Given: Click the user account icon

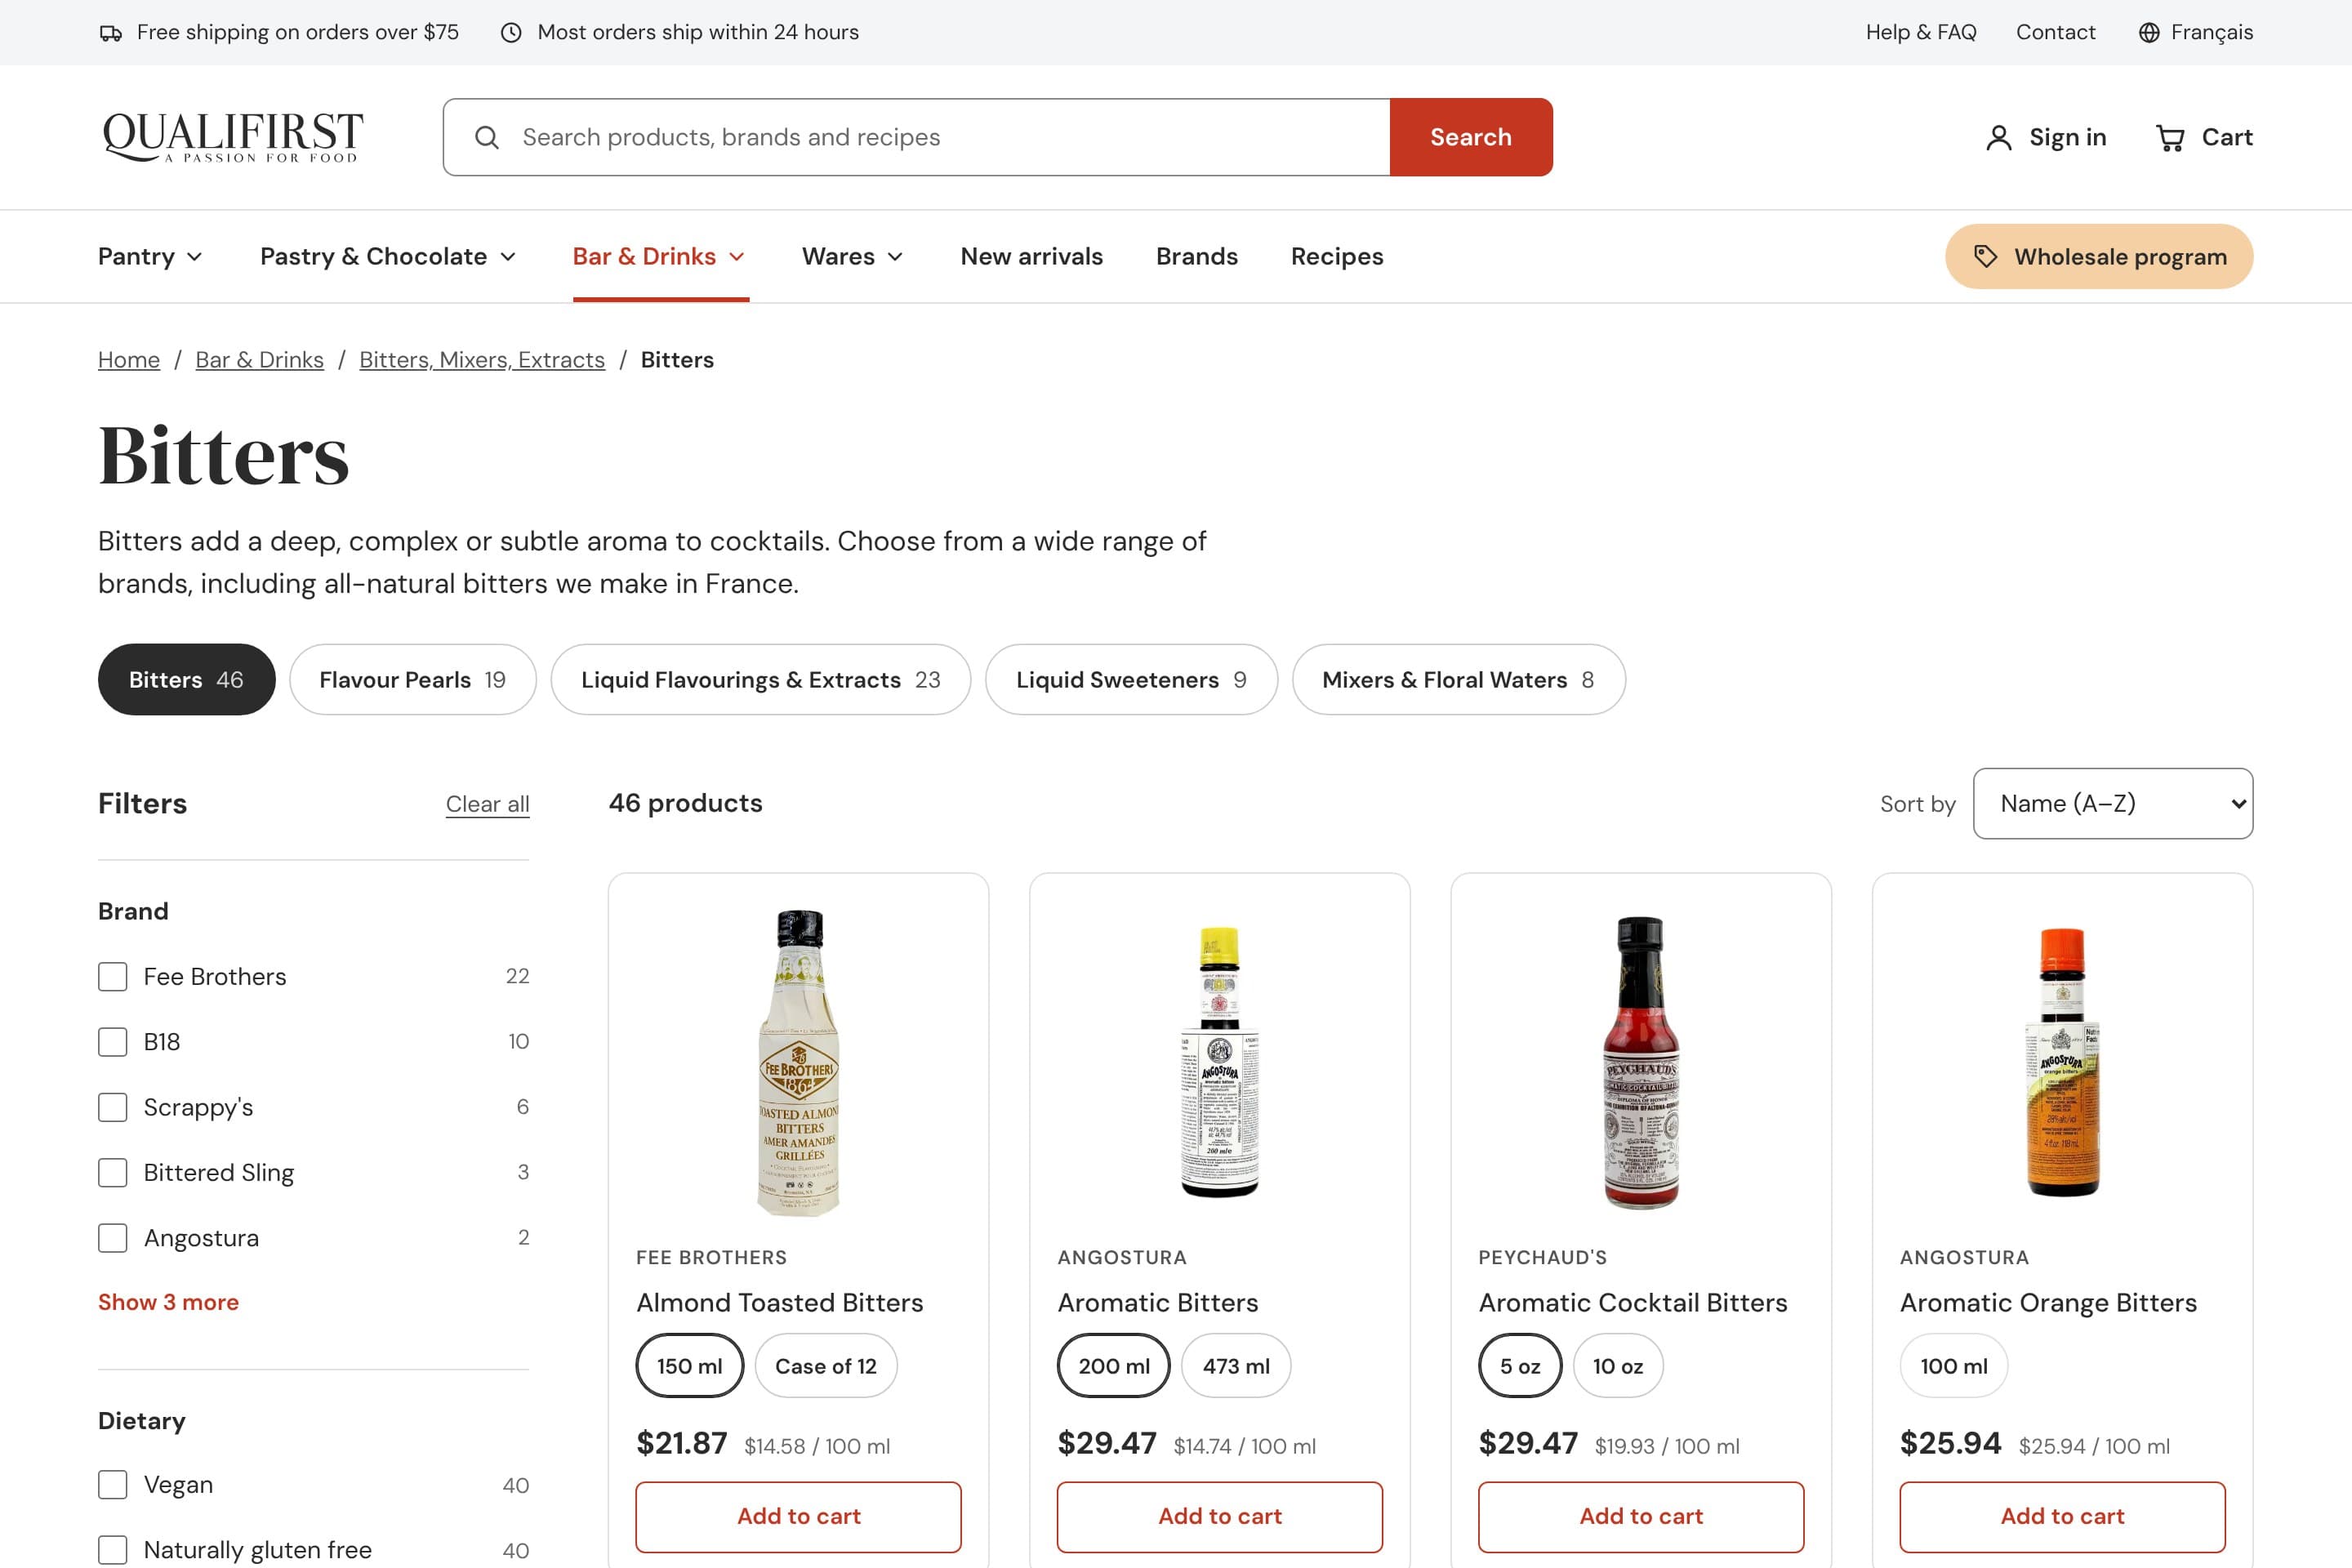Looking at the screenshot, I should pos(1998,138).
